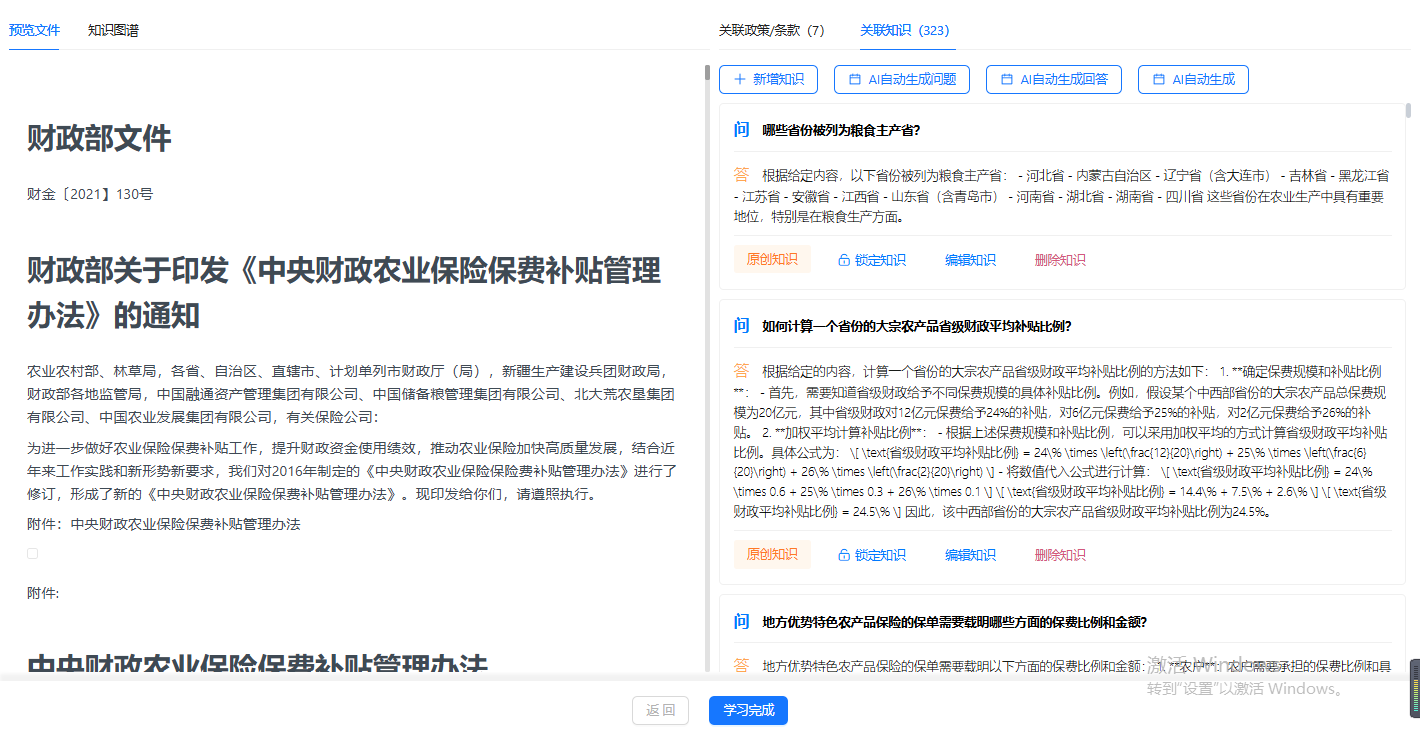The image size is (1420, 739).
Task: Click the knowledge list scrollbar on right
Action: tap(1409, 110)
